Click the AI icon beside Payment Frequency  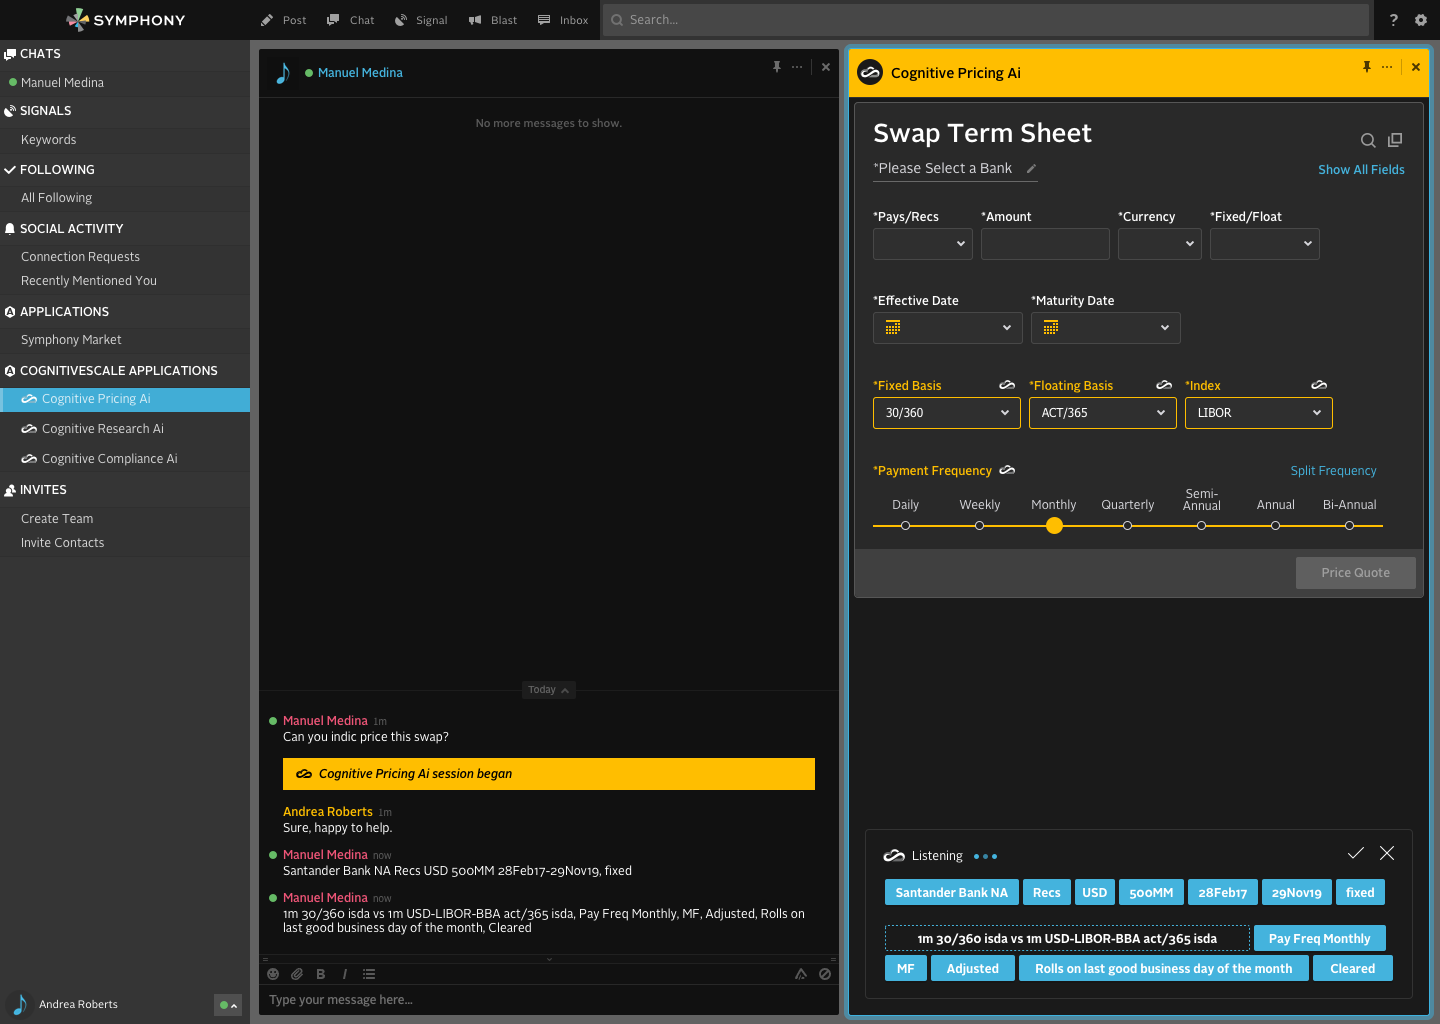click(1007, 470)
